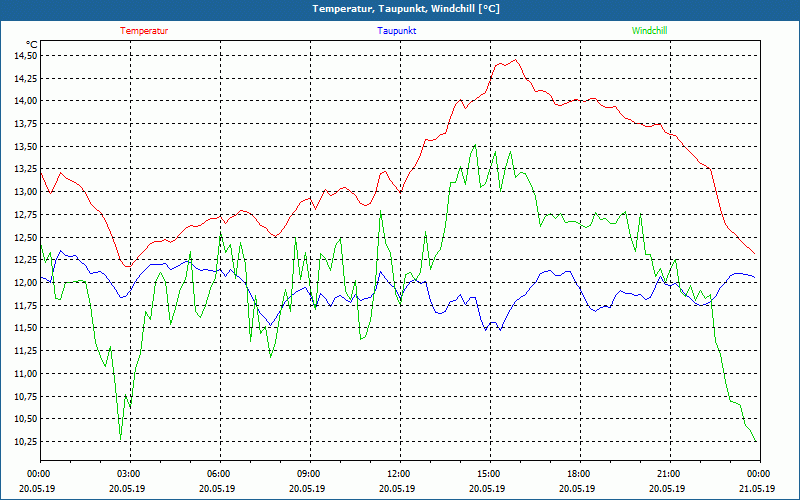Click the 10,50 y-axis value
This screenshot has width=800, height=500.
(x=26, y=419)
